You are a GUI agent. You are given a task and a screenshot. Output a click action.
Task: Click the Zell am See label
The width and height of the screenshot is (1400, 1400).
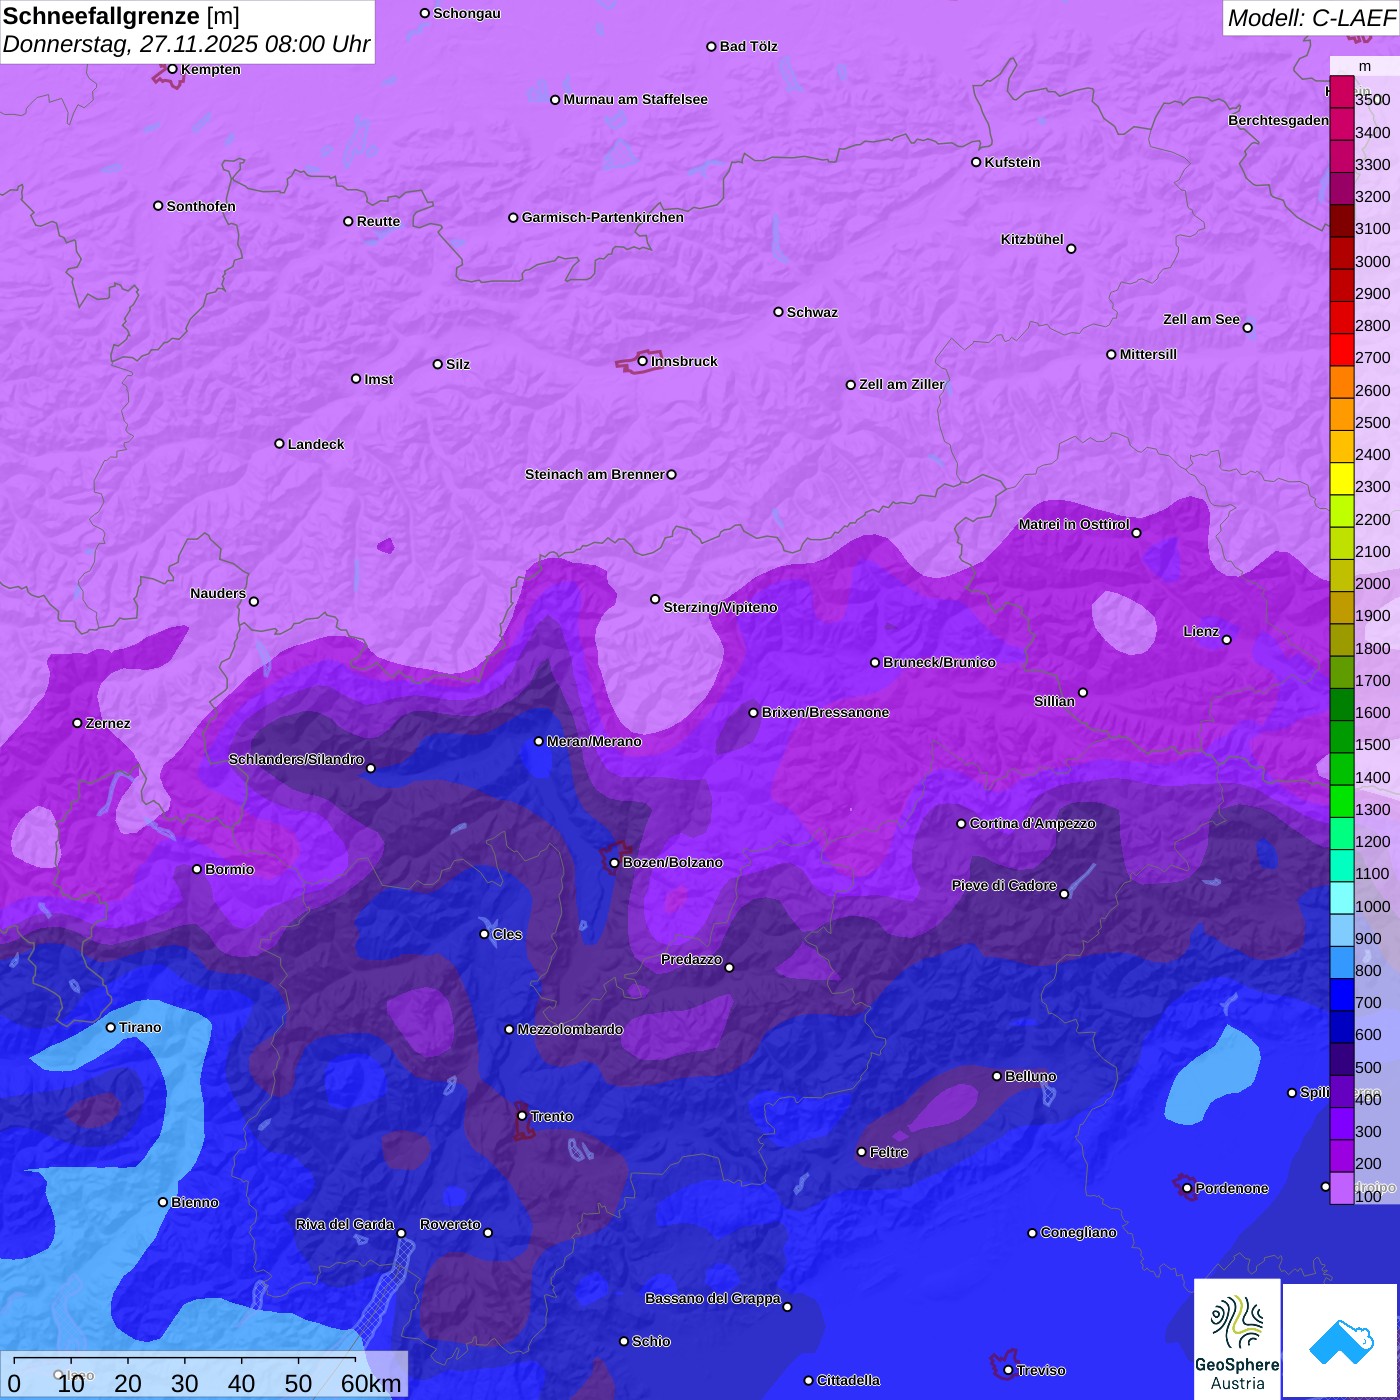[1201, 319]
